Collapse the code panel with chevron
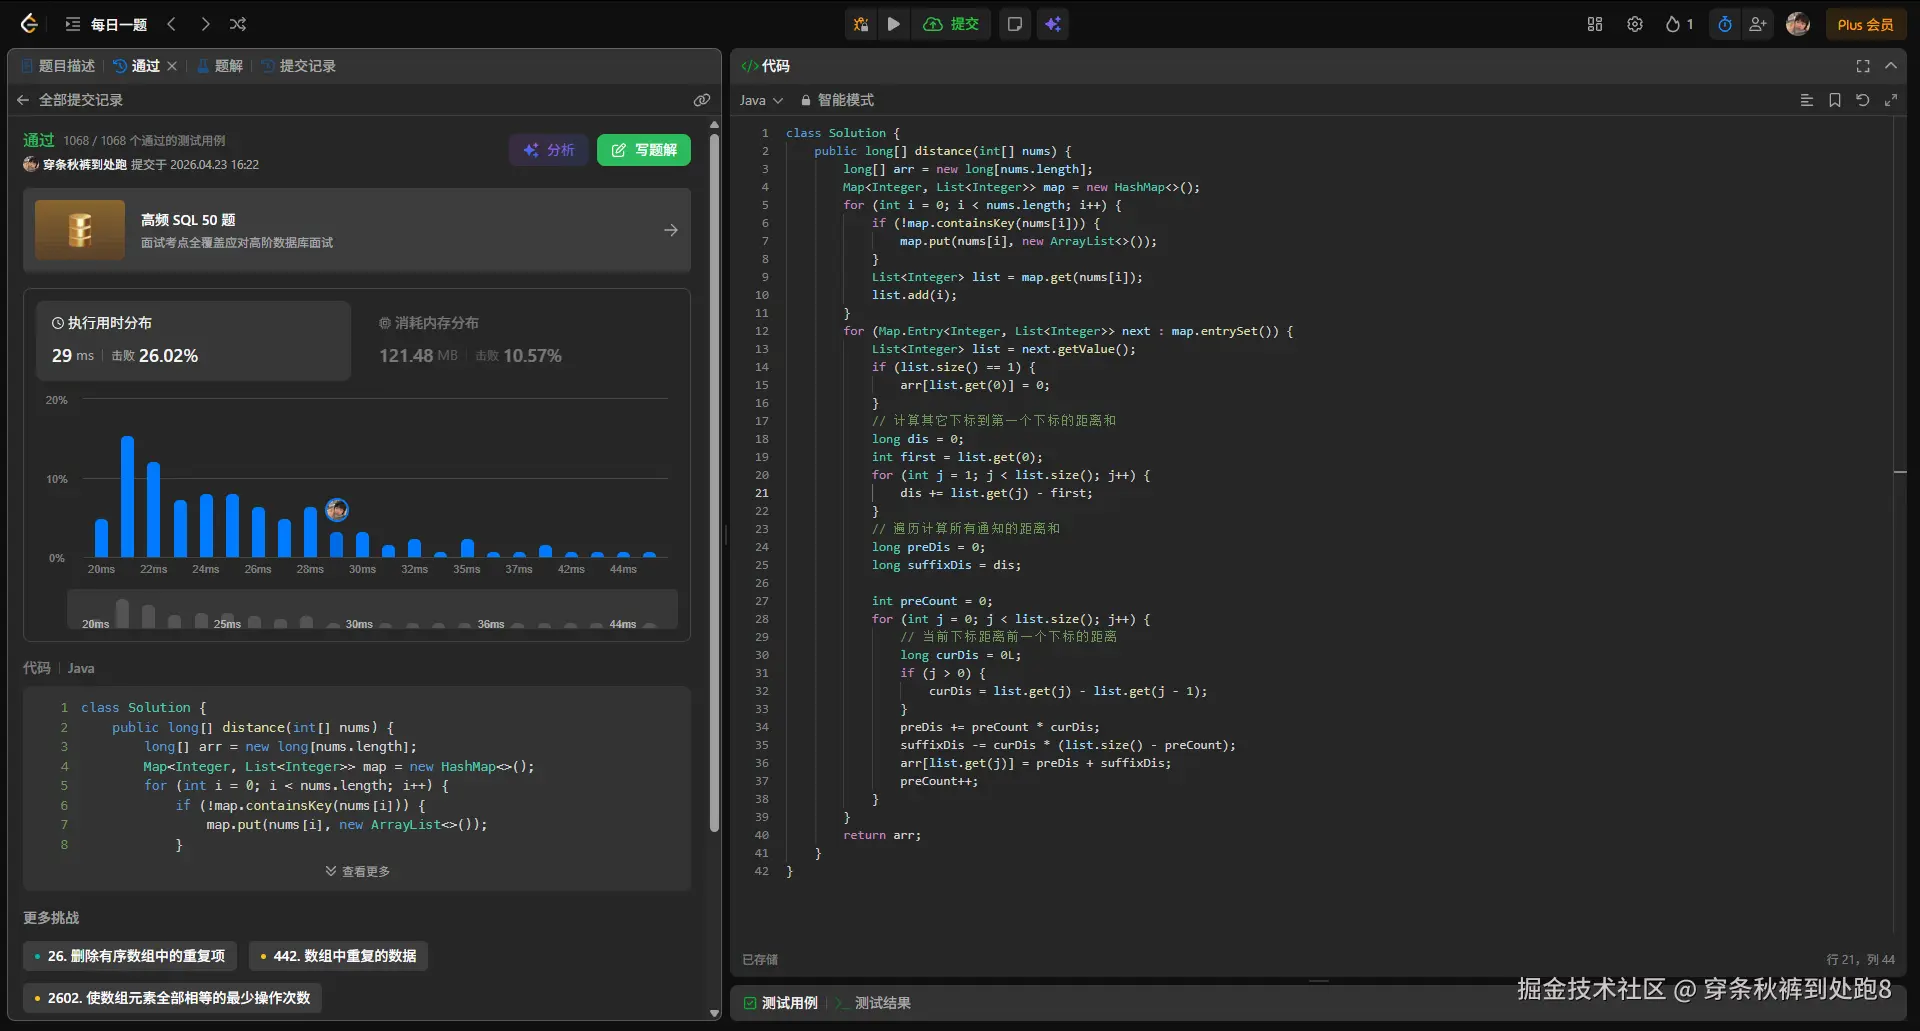 point(1891,66)
